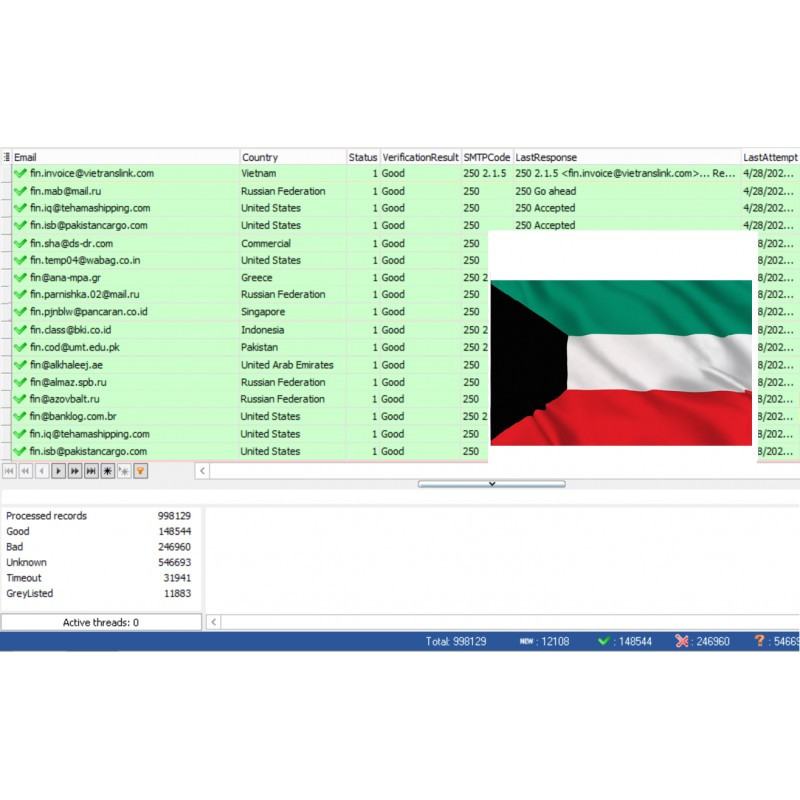Click the Kuwait flag image
This screenshot has height=800, width=800.
tap(620, 362)
